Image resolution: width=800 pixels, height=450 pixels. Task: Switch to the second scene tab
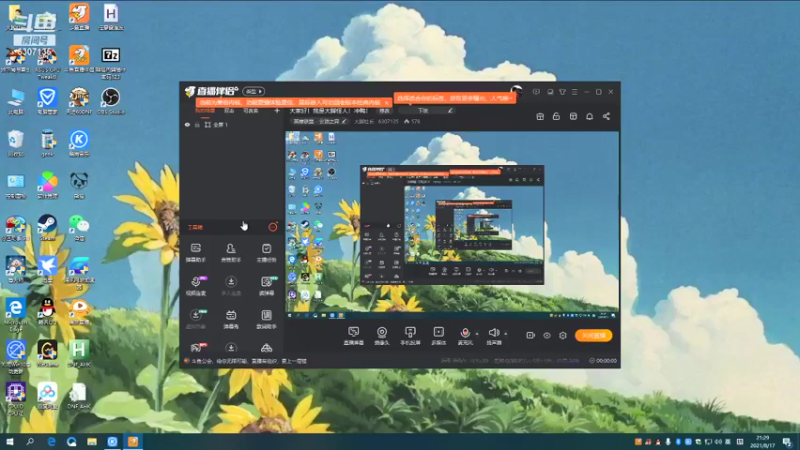[x=229, y=111]
